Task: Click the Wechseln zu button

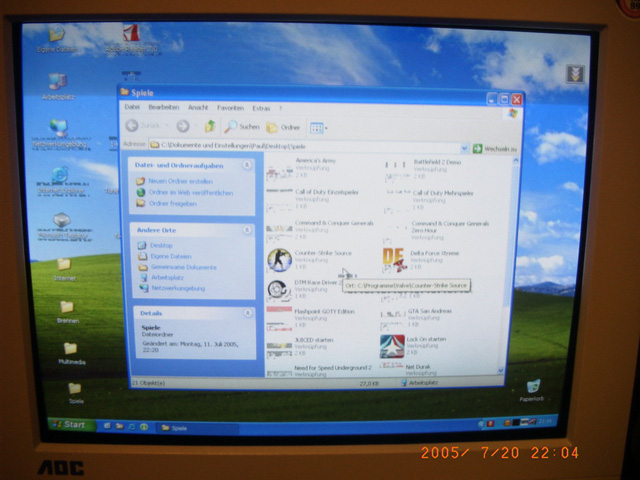Action: tap(495, 149)
